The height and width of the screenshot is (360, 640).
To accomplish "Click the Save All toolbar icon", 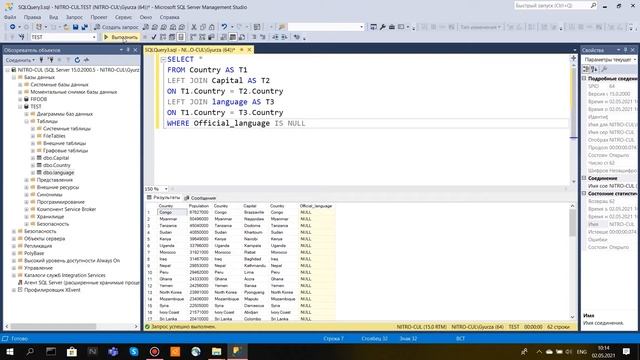I will (x=84, y=27).
